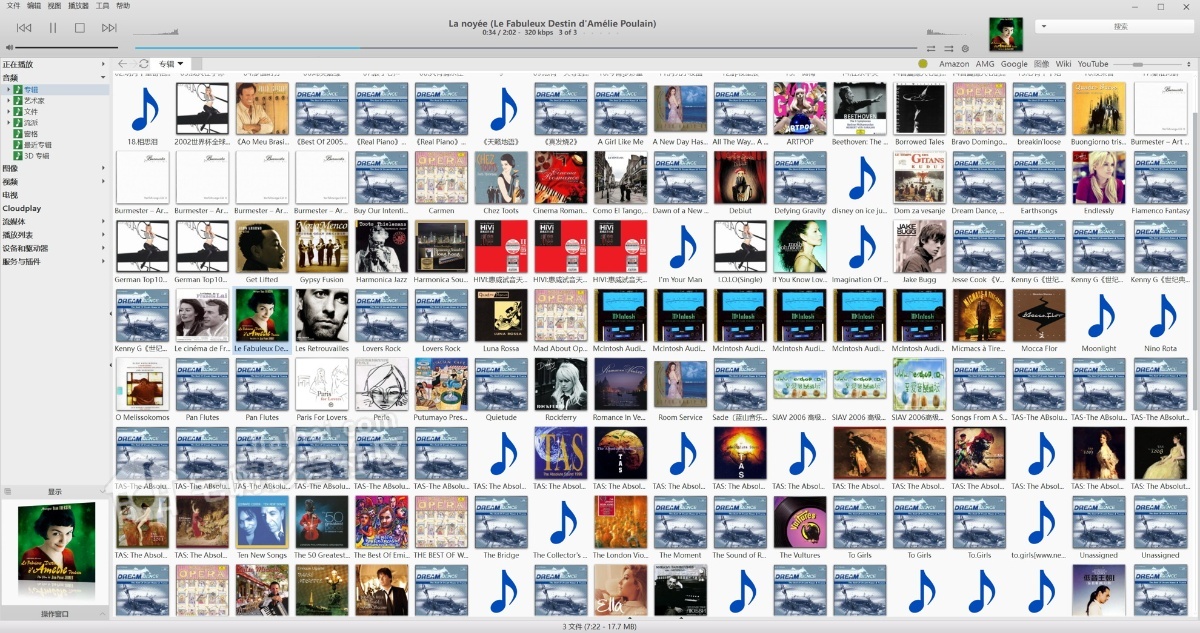Skip to previous track
This screenshot has width=1200, height=633.
24,28
